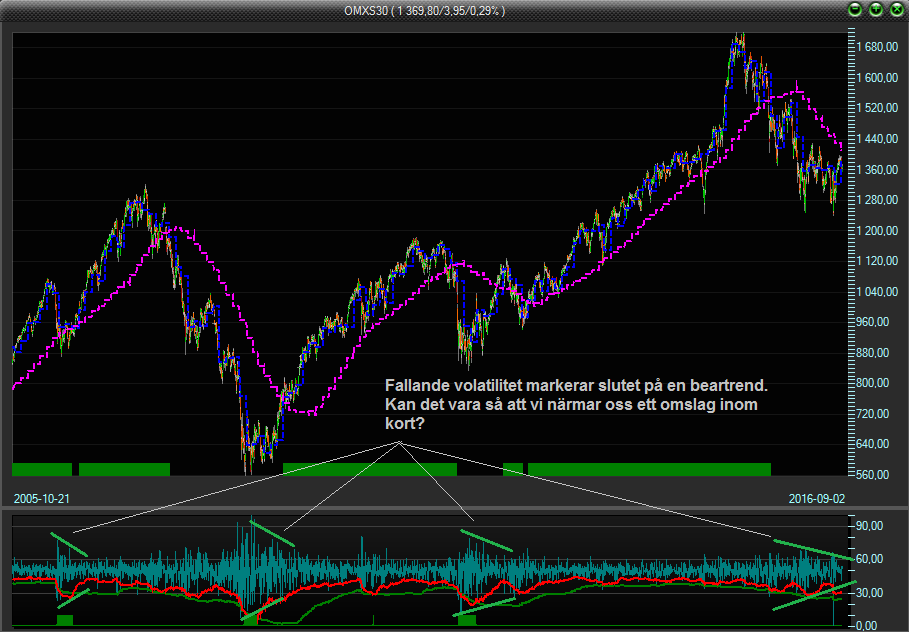Click price axis label 1 280,00
The width and height of the screenshot is (909, 632).
coord(877,199)
